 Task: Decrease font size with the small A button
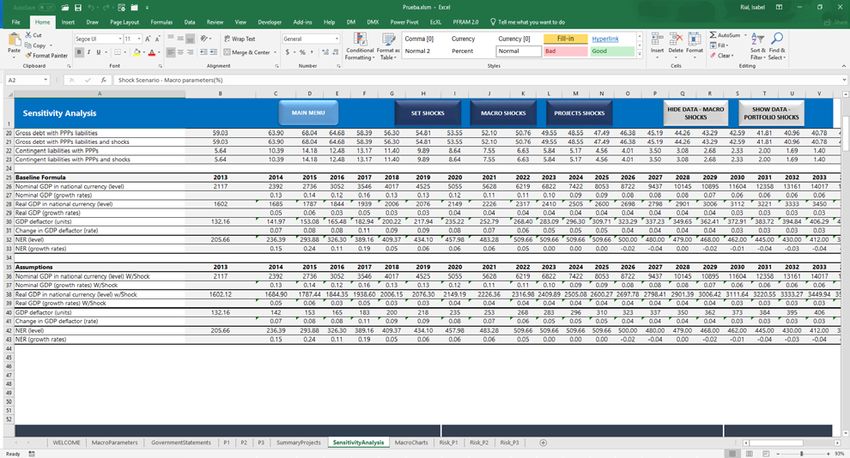click(157, 39)
